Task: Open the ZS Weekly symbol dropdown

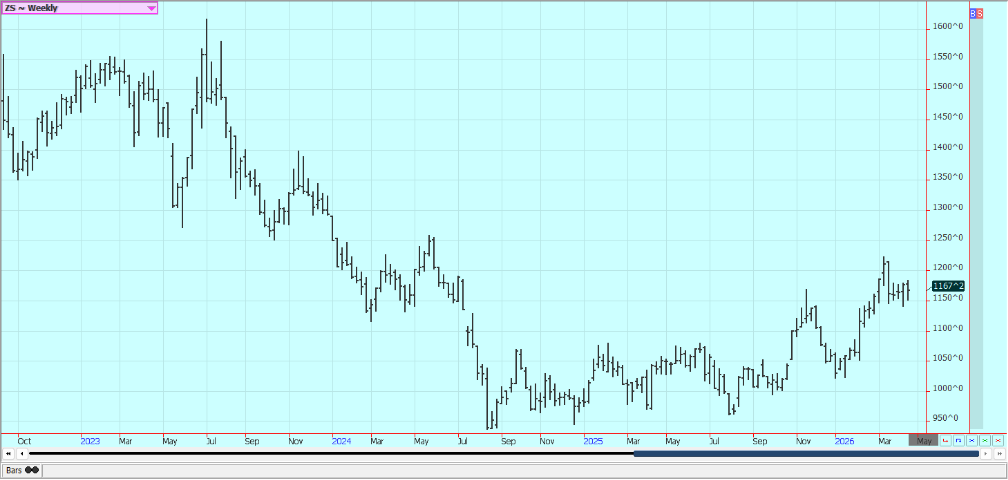Action: [151, 8]
